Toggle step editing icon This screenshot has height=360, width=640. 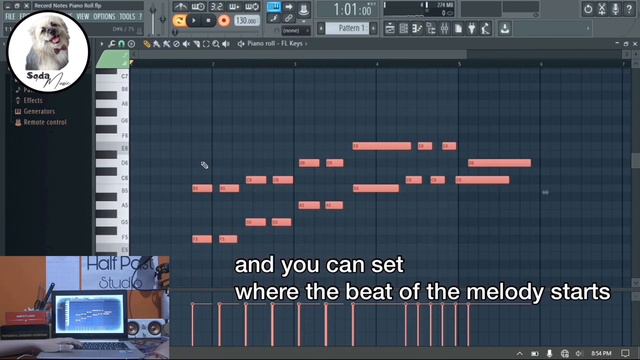273,18
